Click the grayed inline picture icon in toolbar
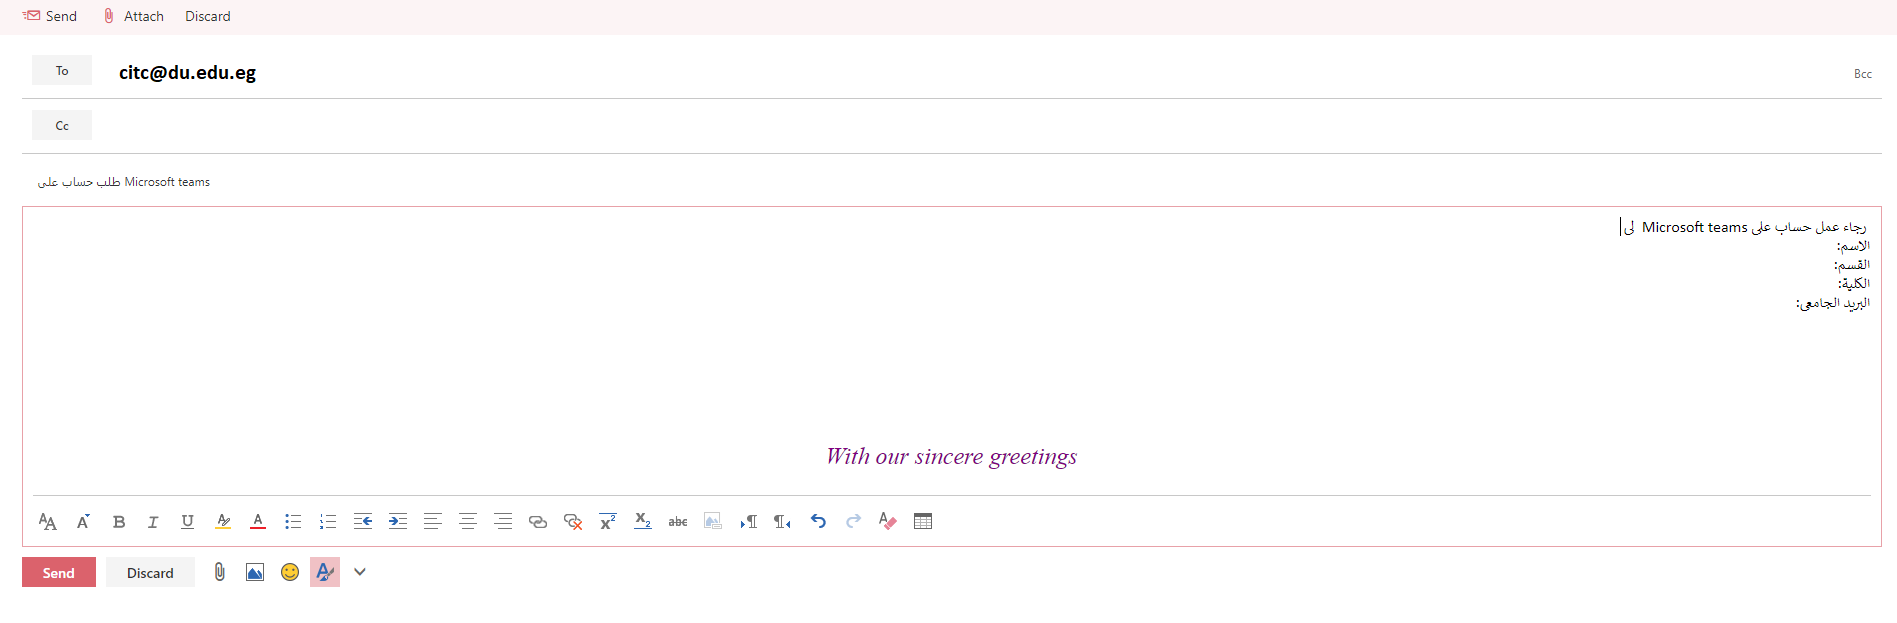1897x623 pixels. tap(713, 521)
